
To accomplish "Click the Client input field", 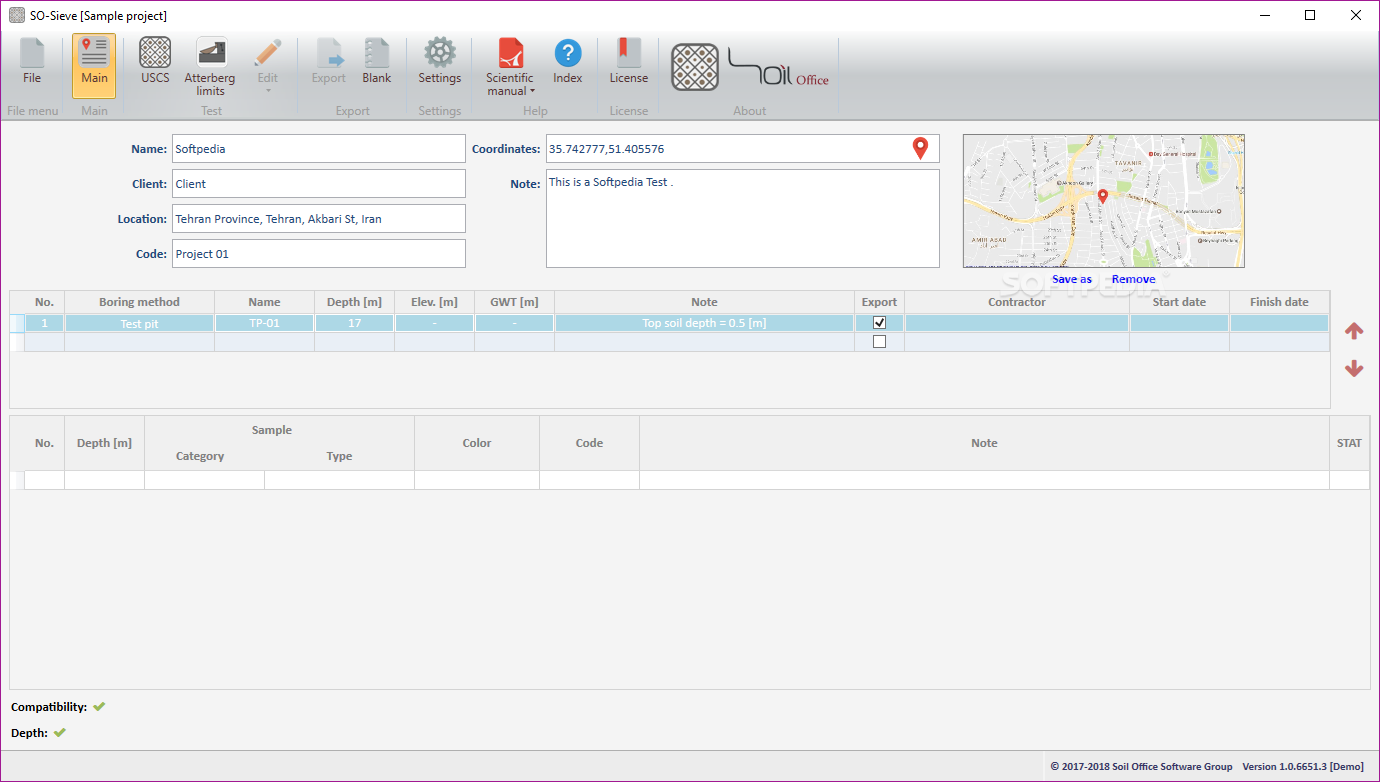I will [x=319, y=184].
